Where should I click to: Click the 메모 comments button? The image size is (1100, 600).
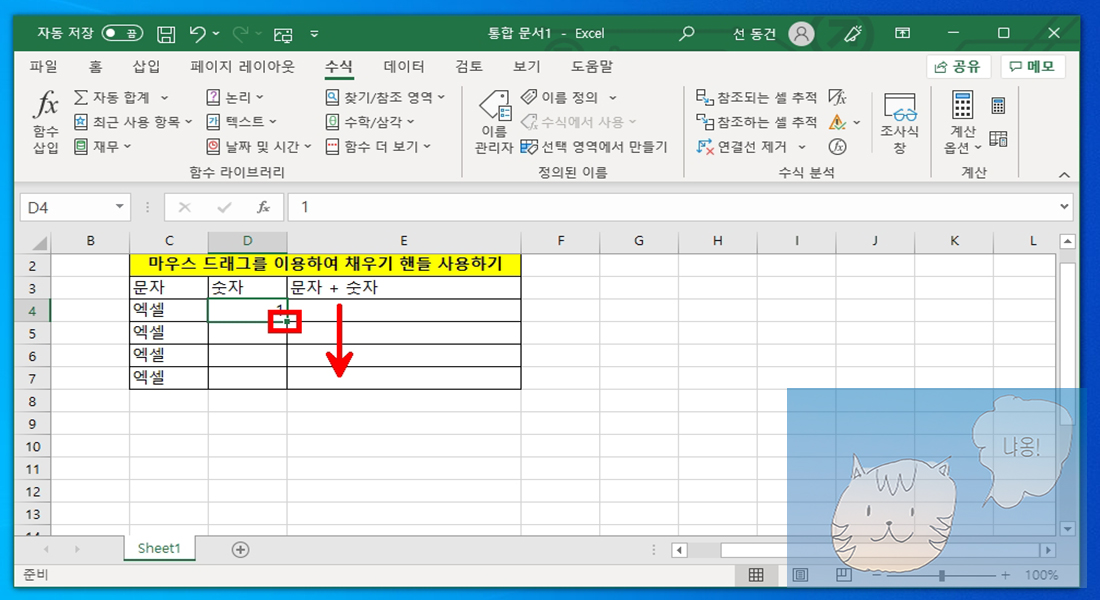pyautogui.click(x=1032, y=67)
